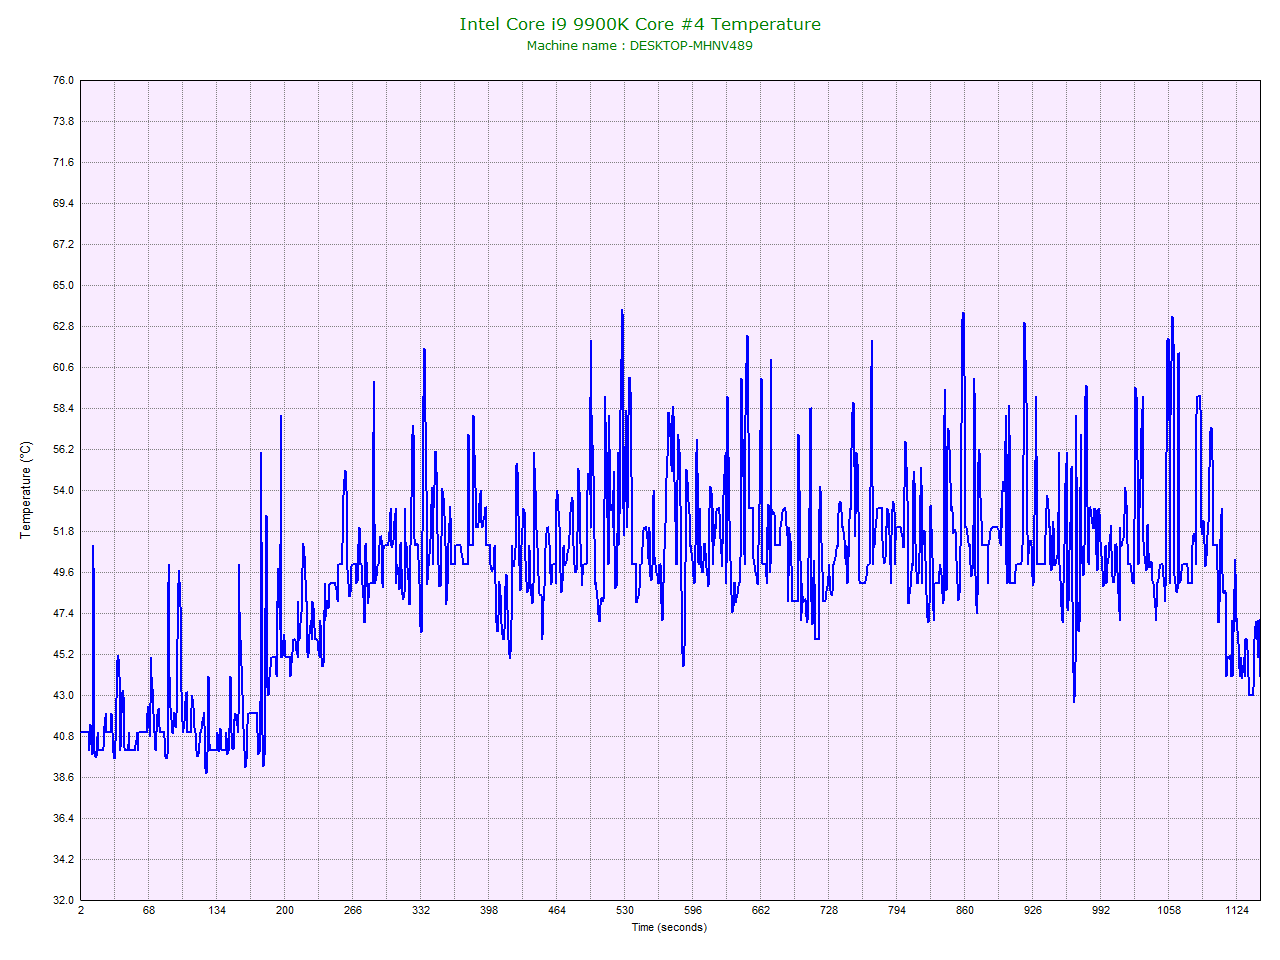1280x960 pixels.
Task: Click the '58.4' temperature axis label
Action: (x=63, y=408)
